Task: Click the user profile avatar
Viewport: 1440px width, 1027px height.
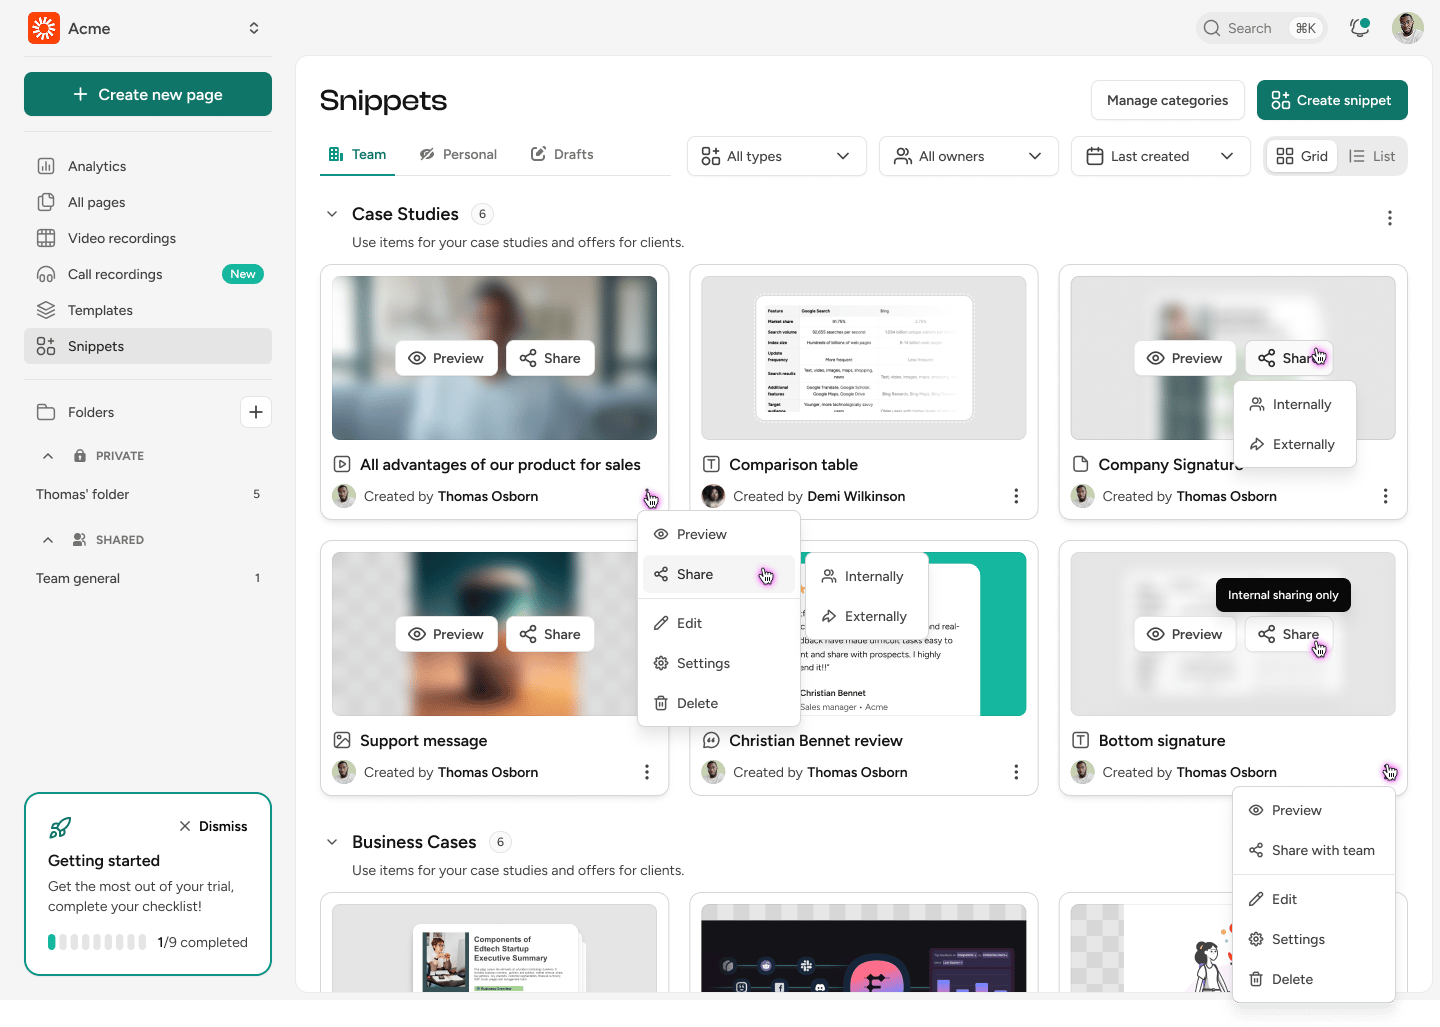Action: tap(1407, 28)
